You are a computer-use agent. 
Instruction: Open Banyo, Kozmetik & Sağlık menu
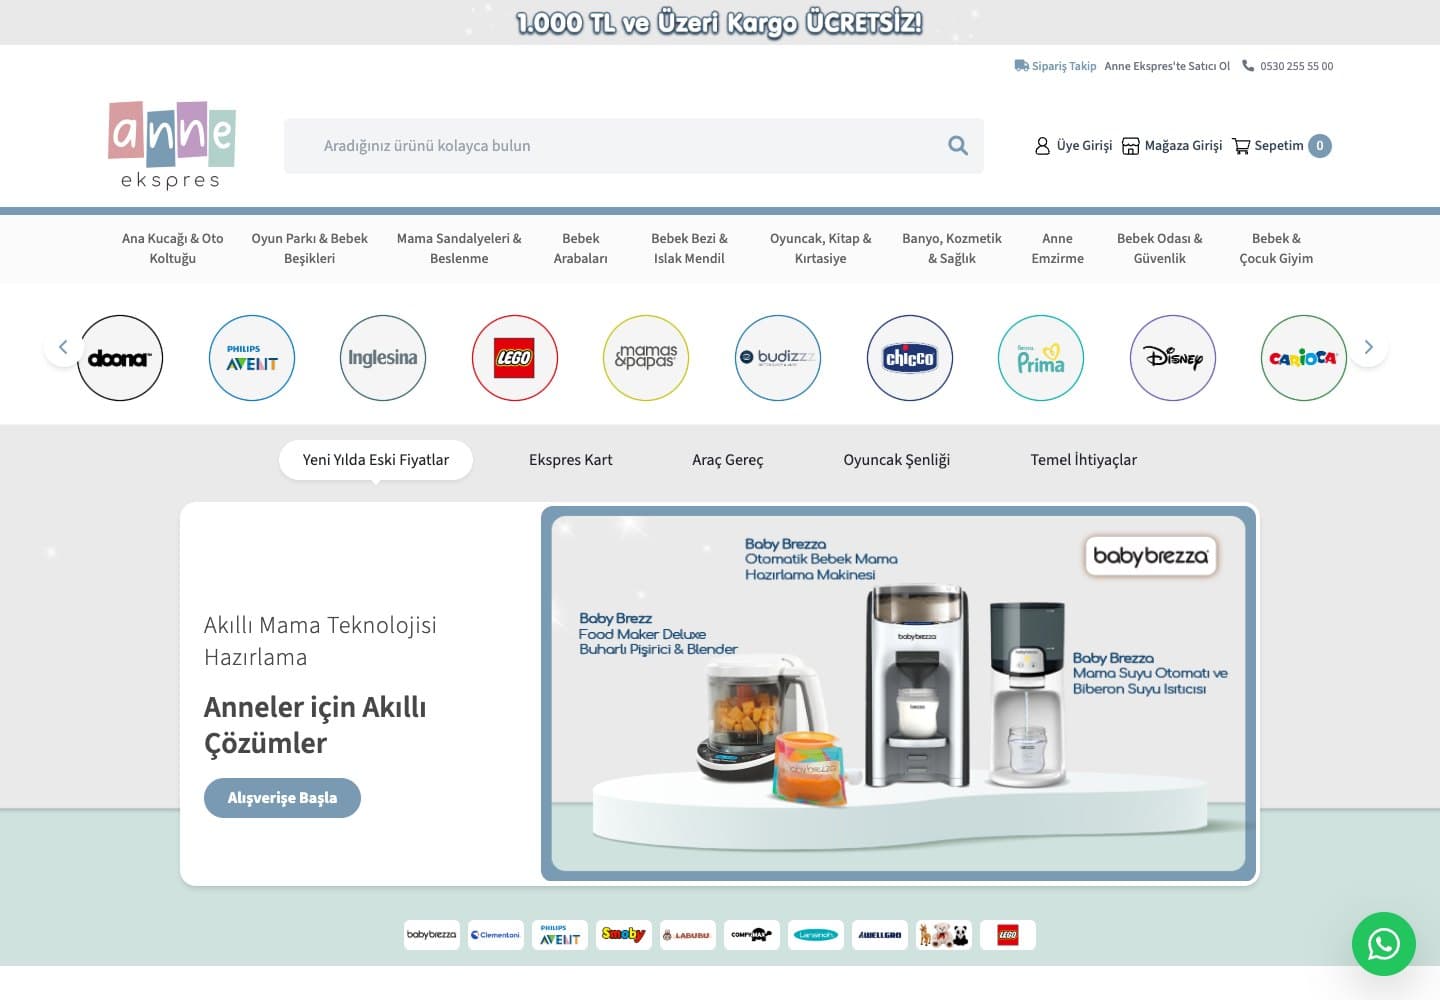pos(952,248)
